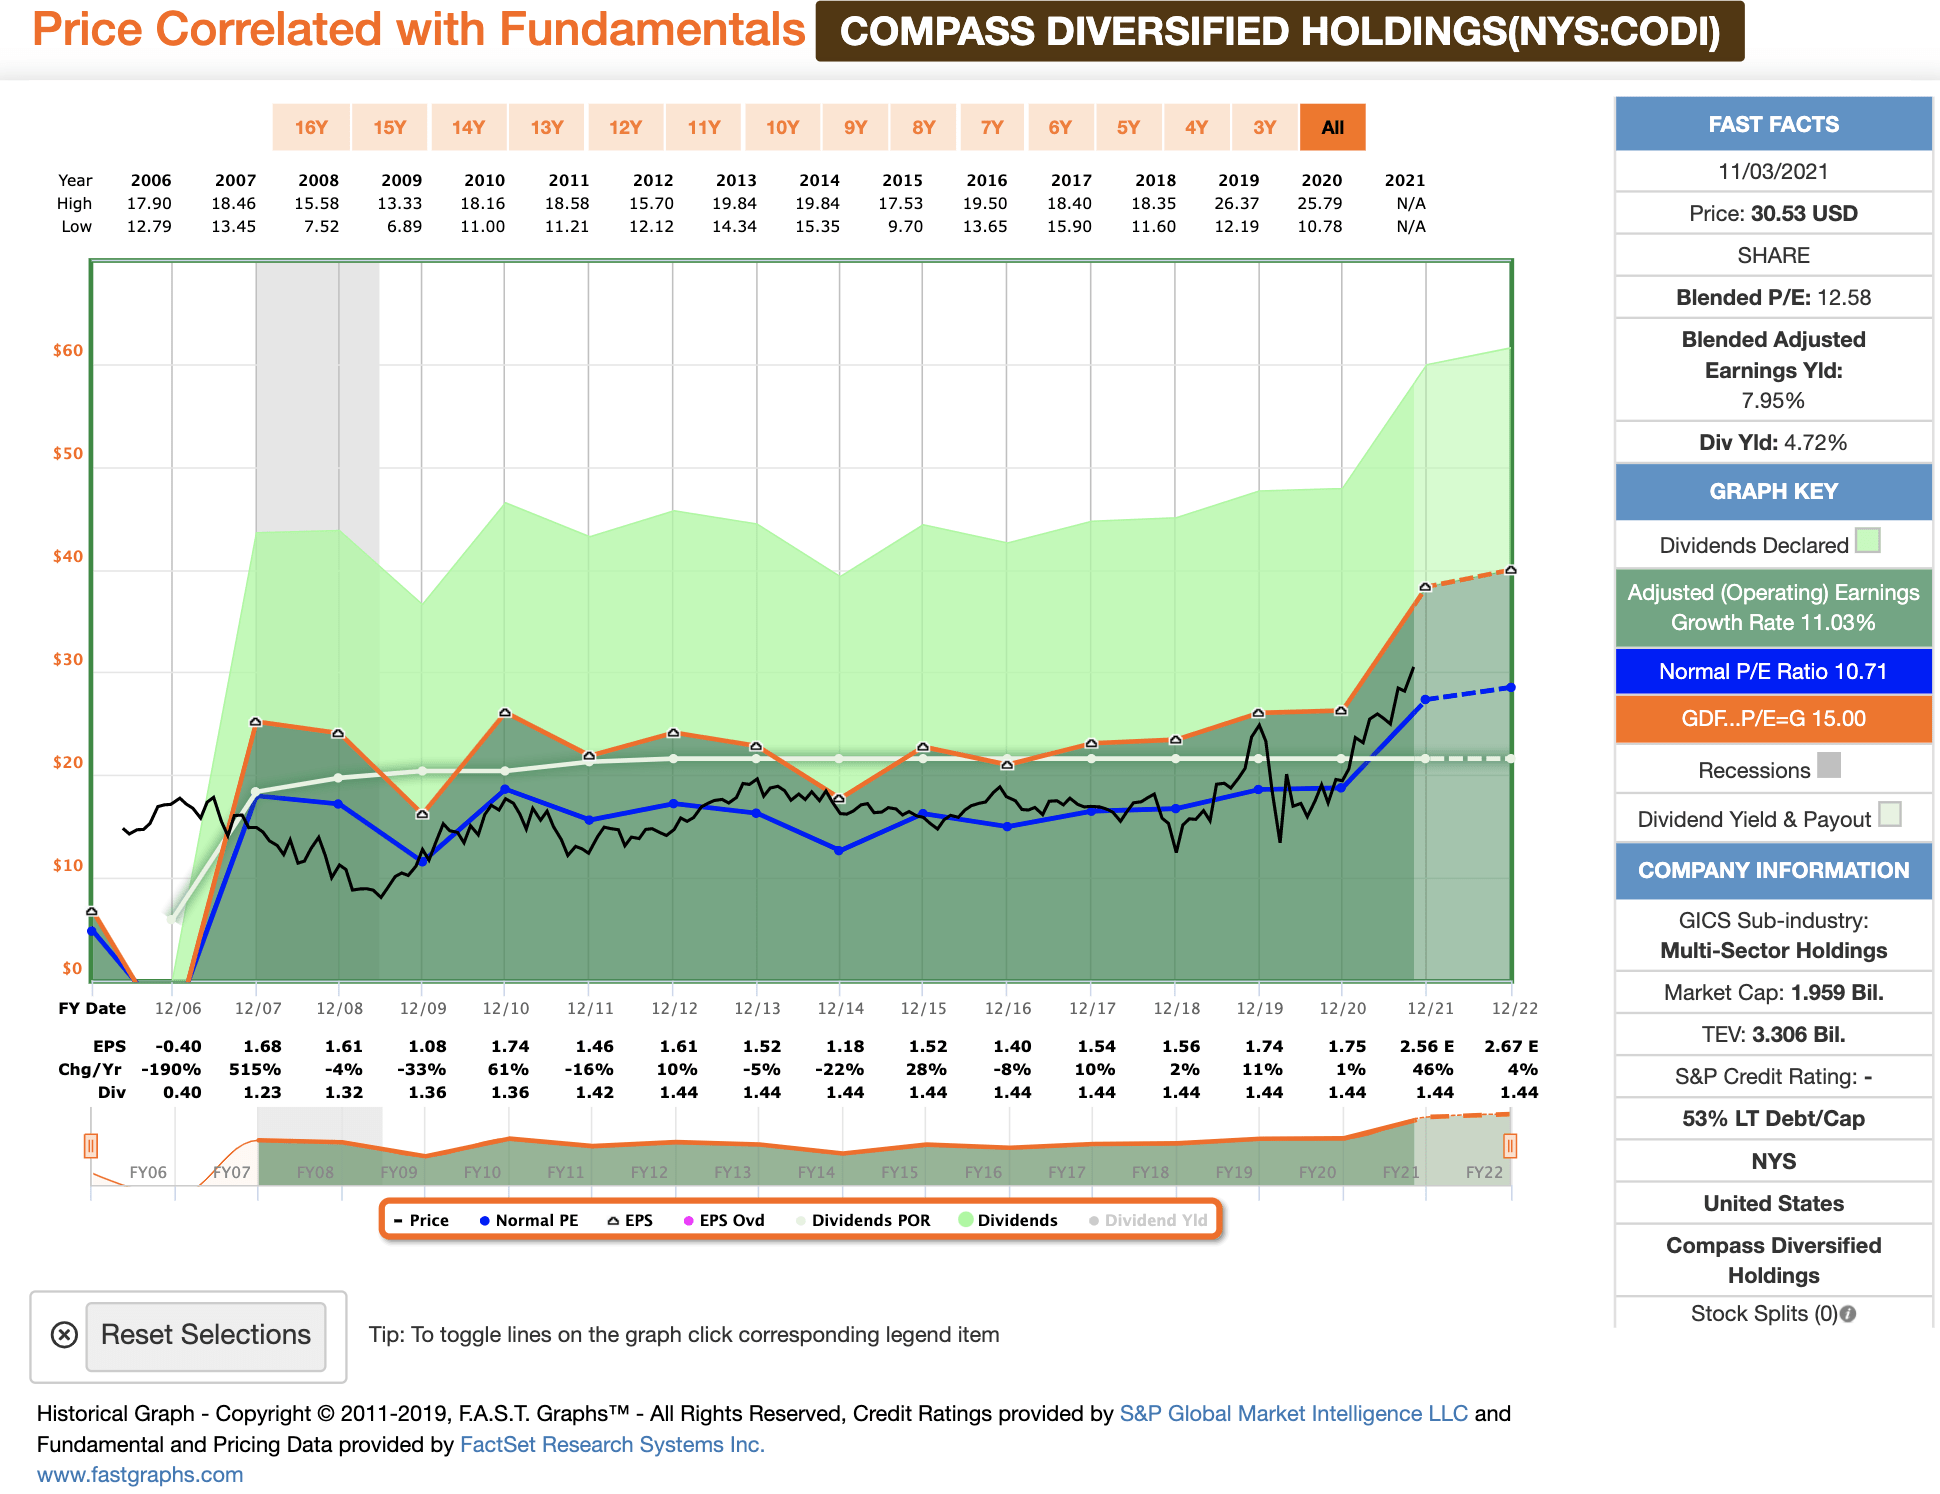Click the Dividend Yld gray dot legend icon
This screenshot has width=1940, height=1494.
tap(1092, 1220)
